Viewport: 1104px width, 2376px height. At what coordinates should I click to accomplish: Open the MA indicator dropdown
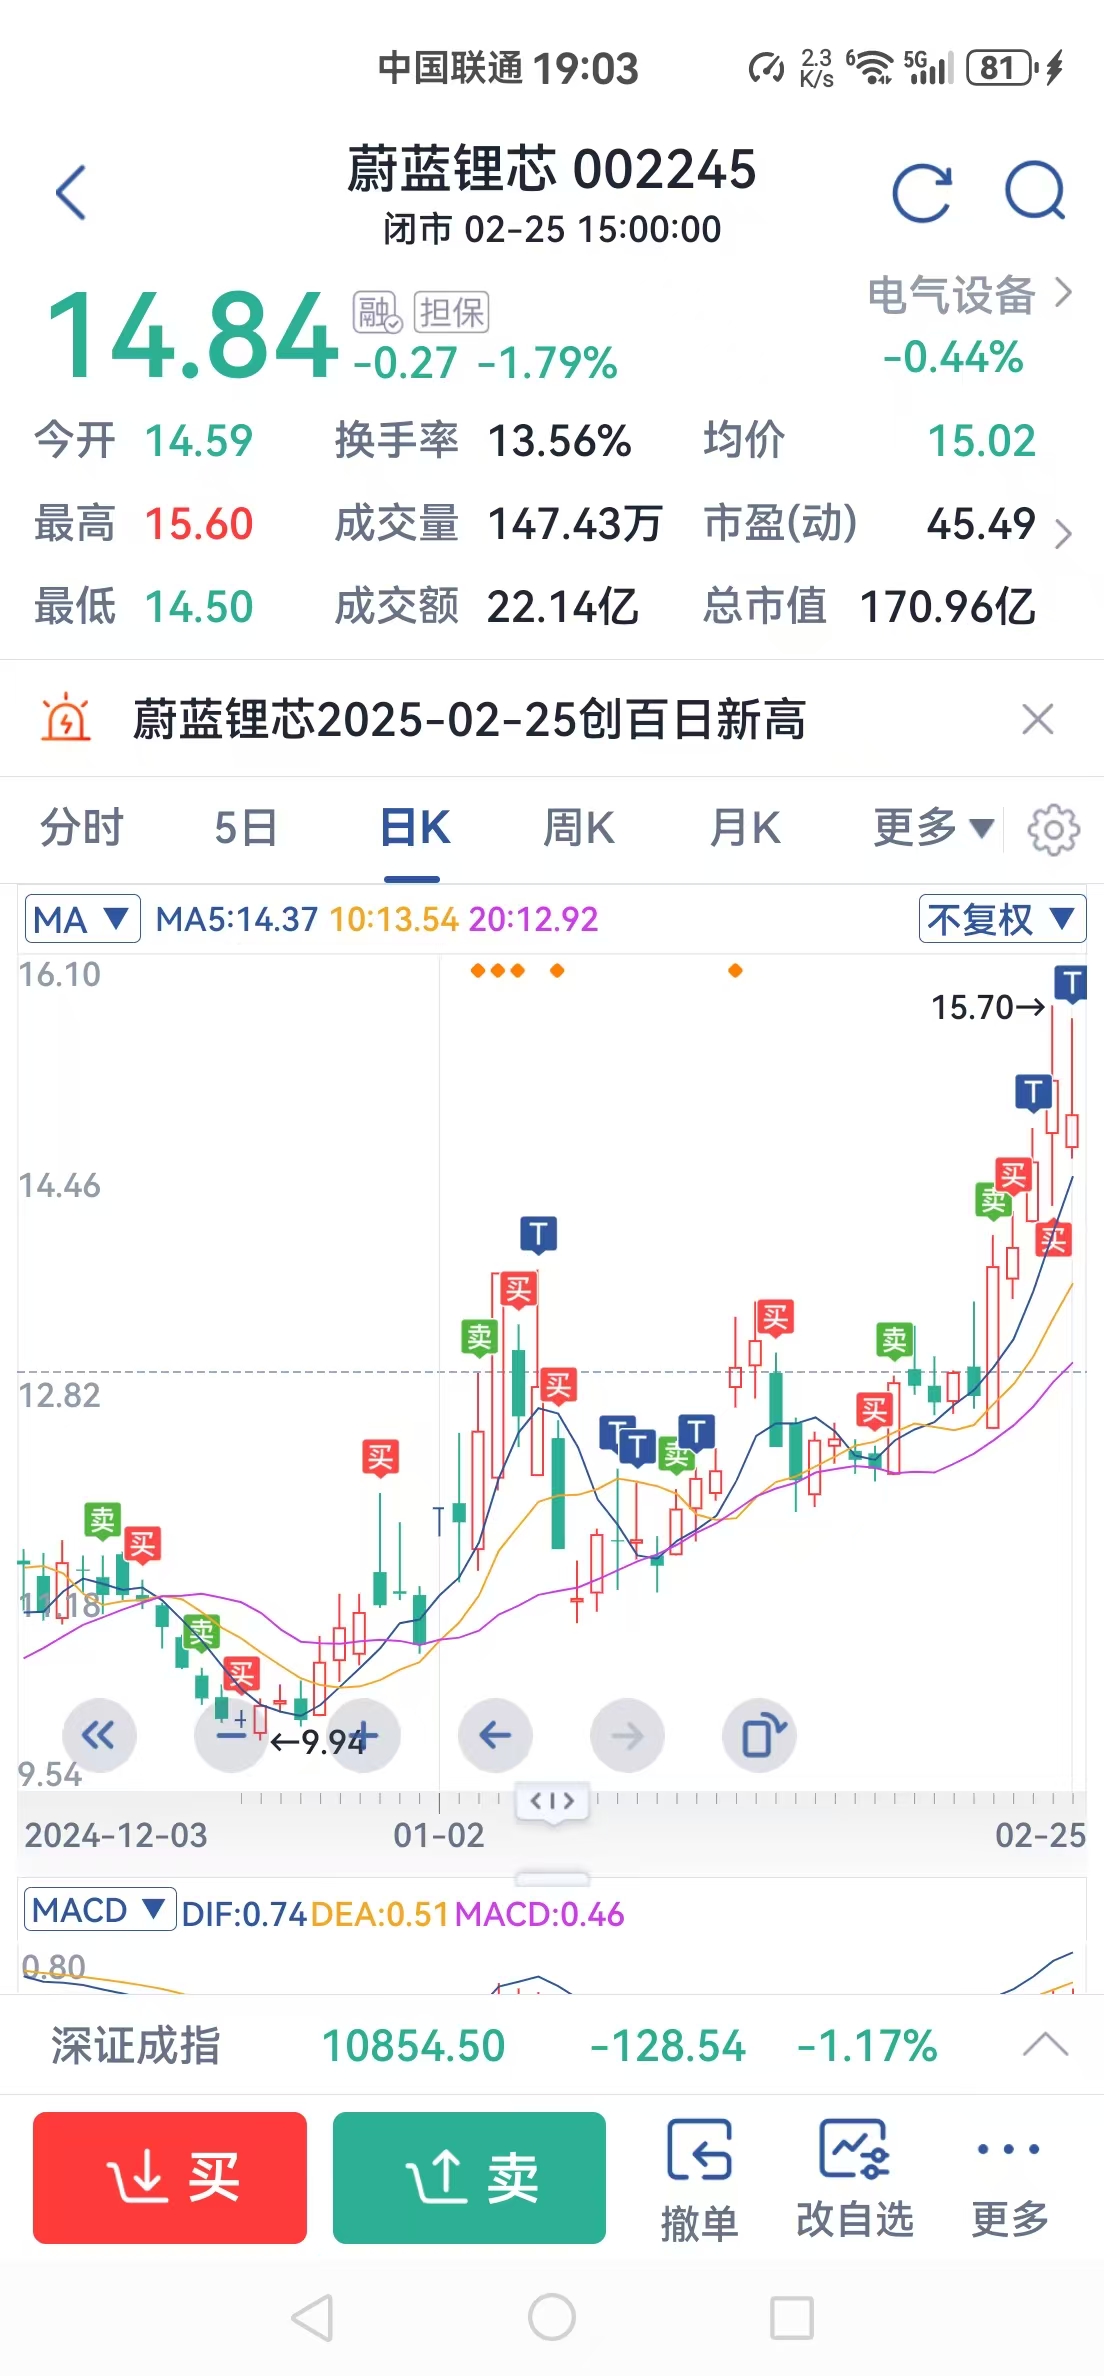(81, 919)
